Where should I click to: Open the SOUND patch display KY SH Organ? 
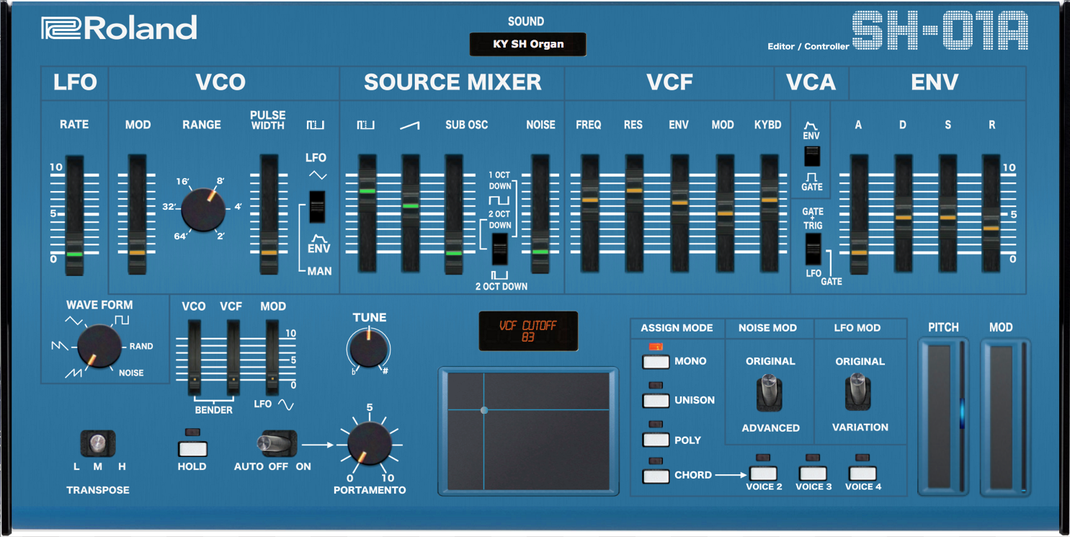(x=527, y=44)
